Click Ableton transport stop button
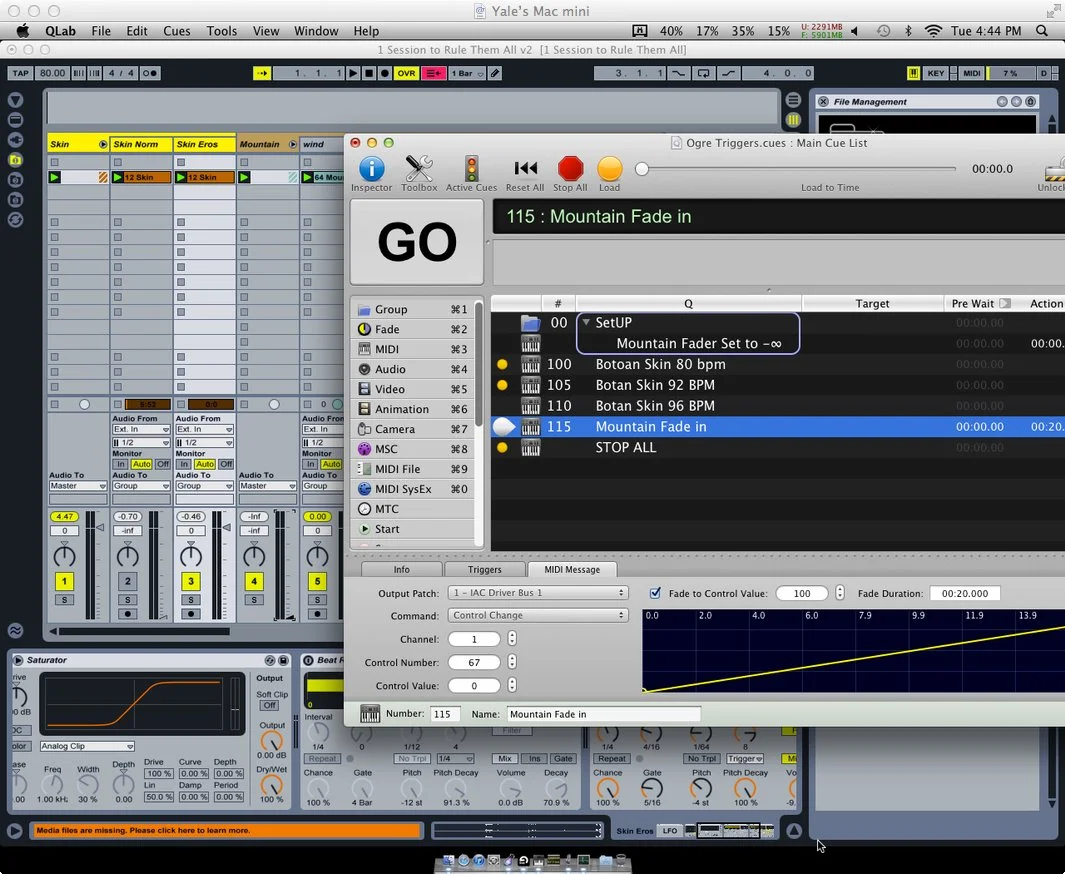Image resolution: width=1065 pixels, height=874 pixels. tap(369, 73)
